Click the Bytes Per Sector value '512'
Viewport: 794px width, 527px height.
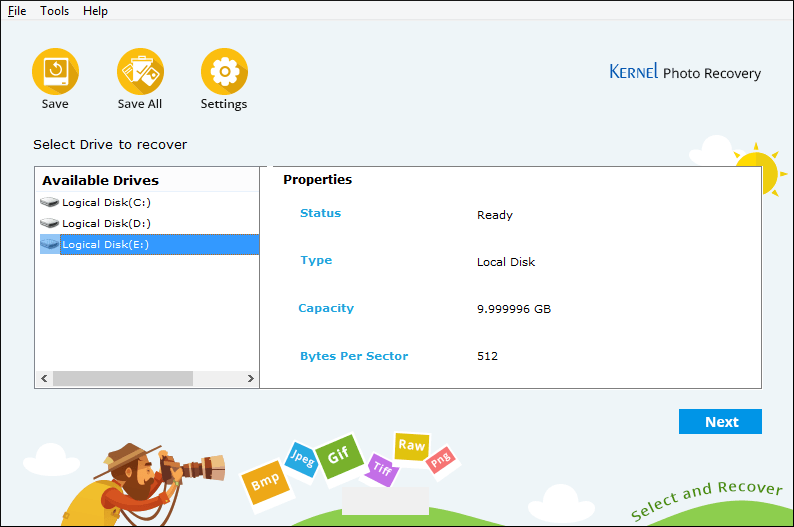(487, 356)
